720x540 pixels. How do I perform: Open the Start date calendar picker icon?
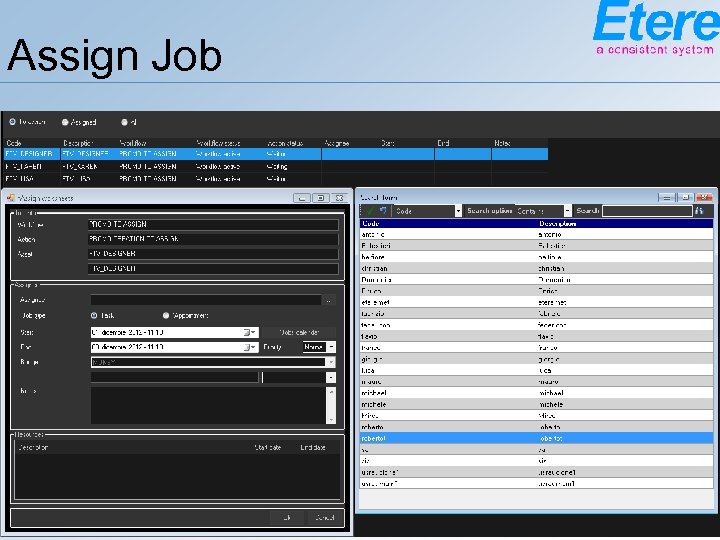[x=249, y=332]
